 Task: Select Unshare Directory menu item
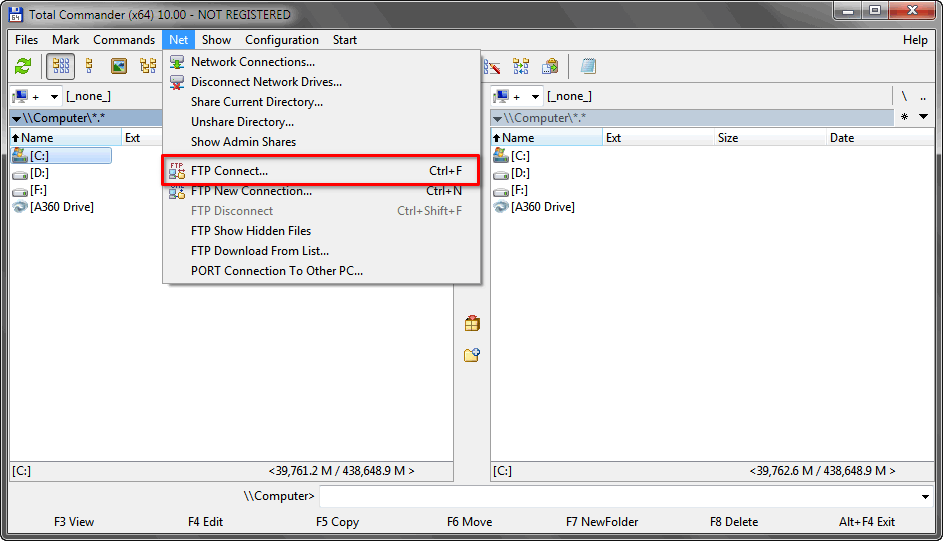[322, 121]
